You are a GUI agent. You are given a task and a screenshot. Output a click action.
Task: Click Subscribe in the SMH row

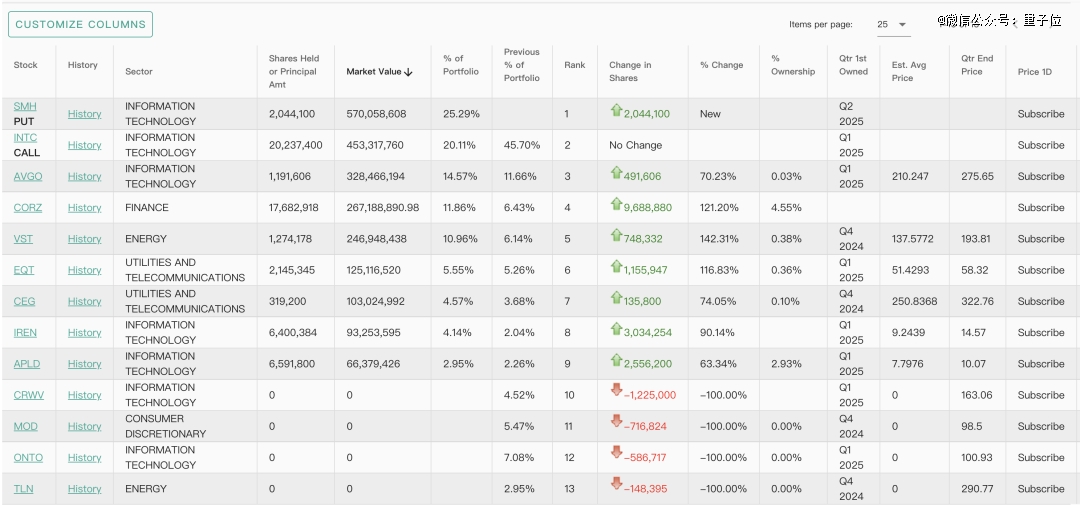1041,114
